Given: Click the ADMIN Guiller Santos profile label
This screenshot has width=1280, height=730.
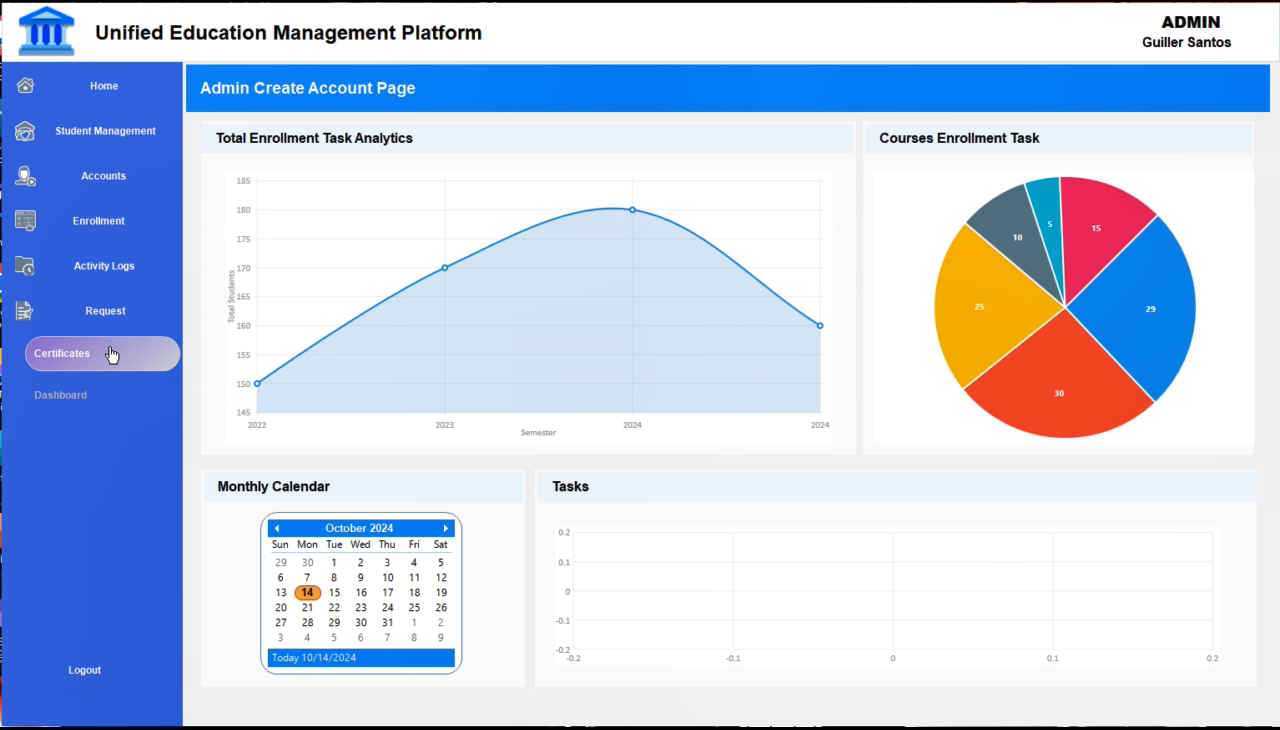Looking at the screenshot, I should (x=1187, y=31).
